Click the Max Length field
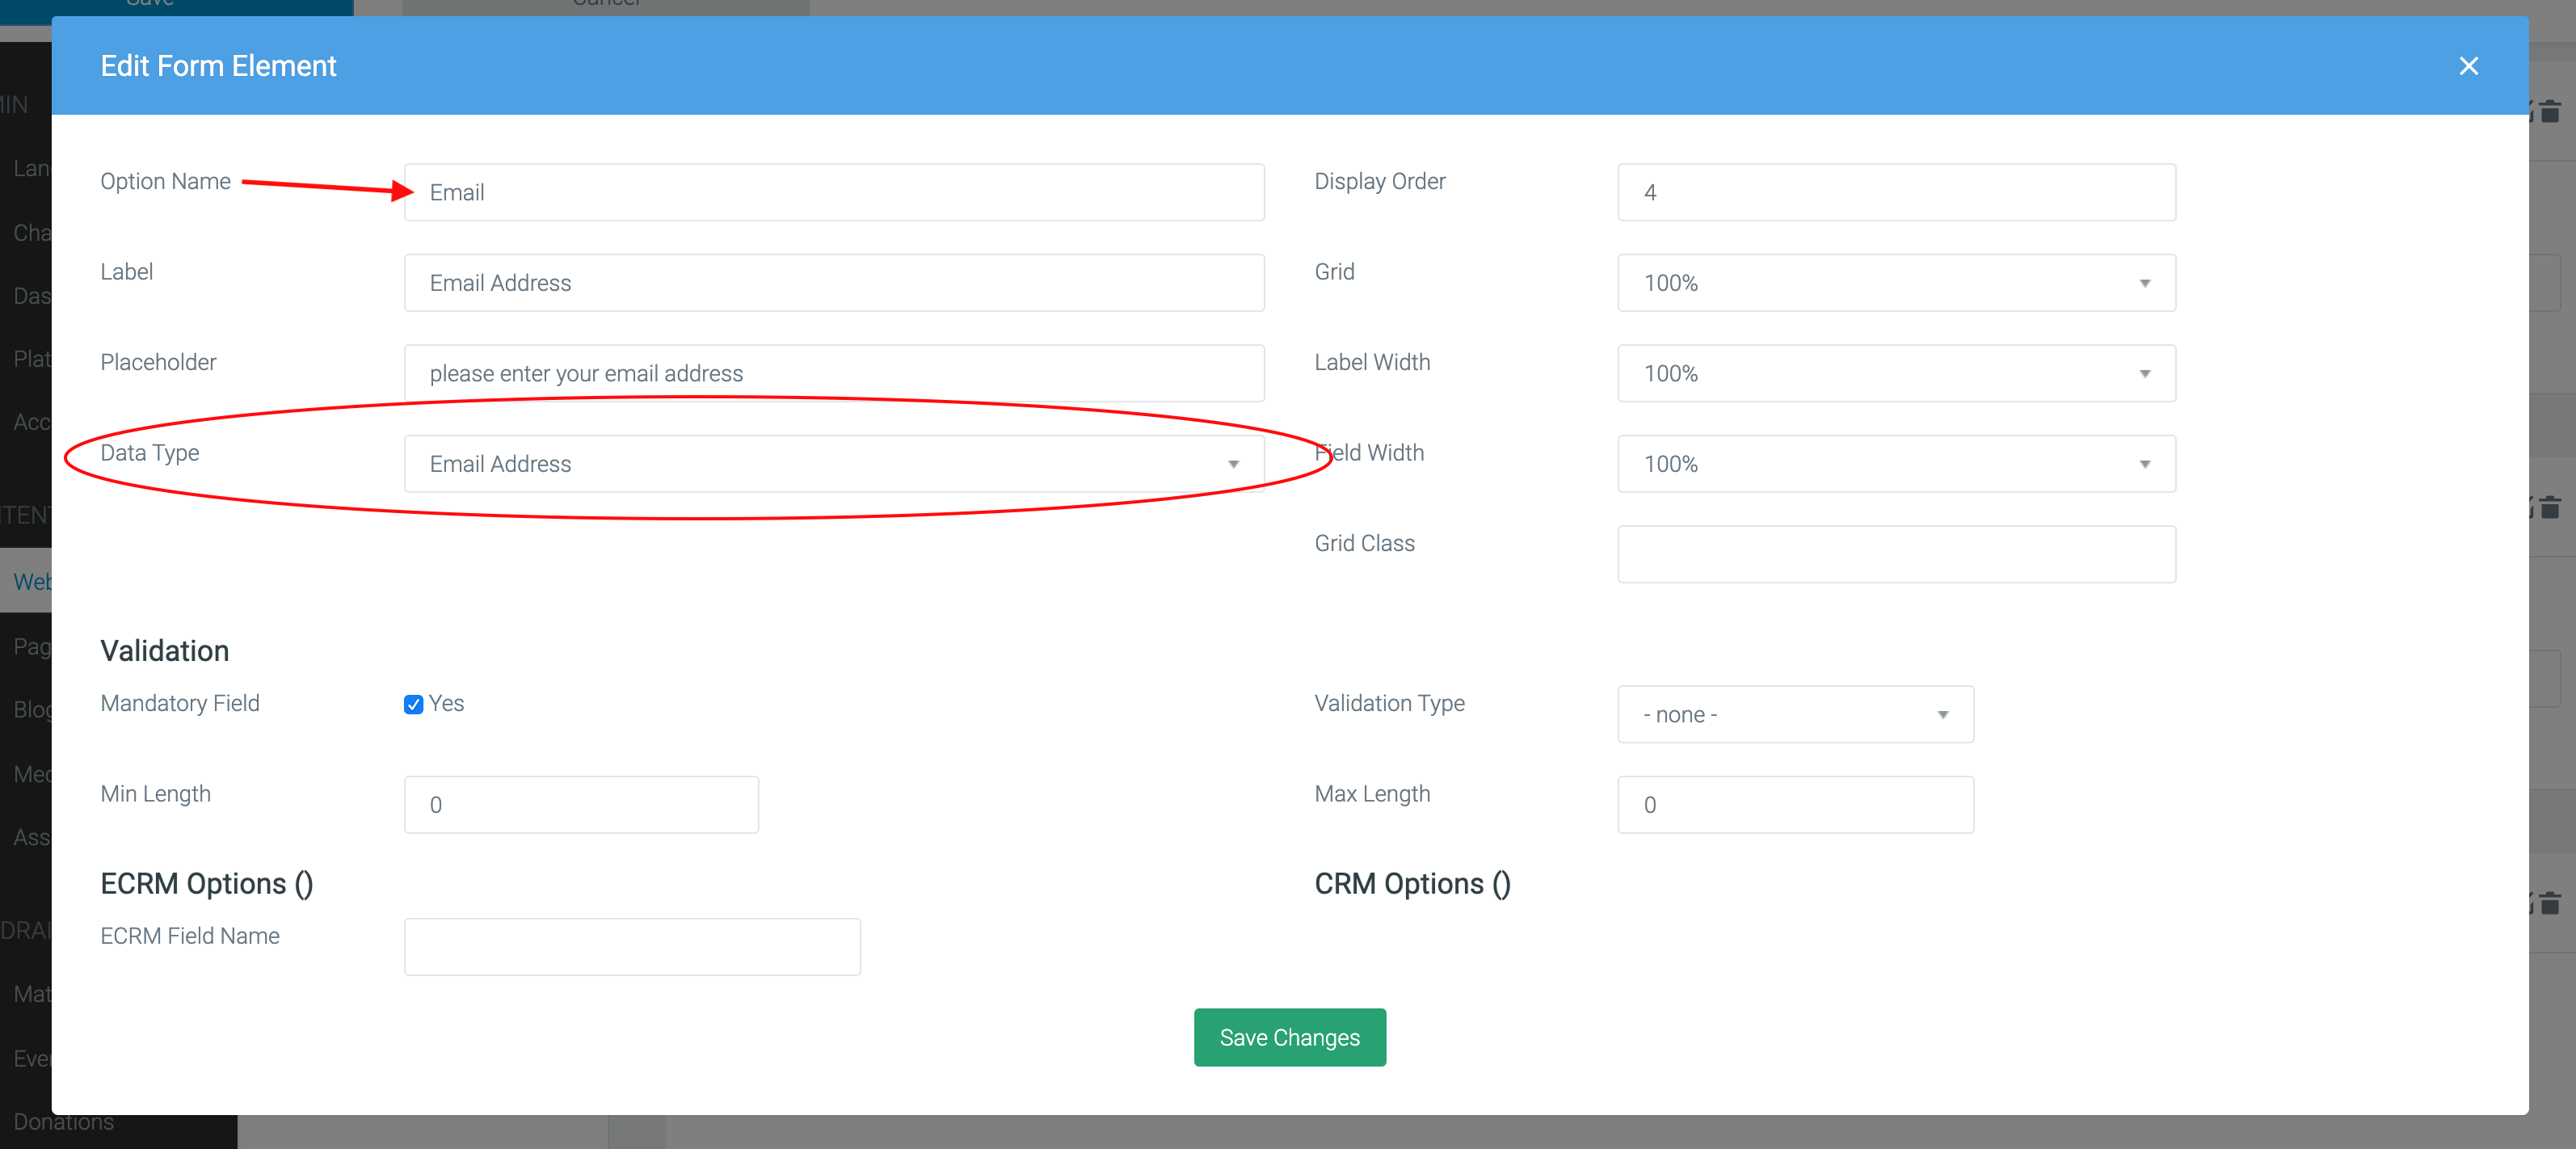2576x1149 pixels. pyautogui.click(x=1794, y=804)
